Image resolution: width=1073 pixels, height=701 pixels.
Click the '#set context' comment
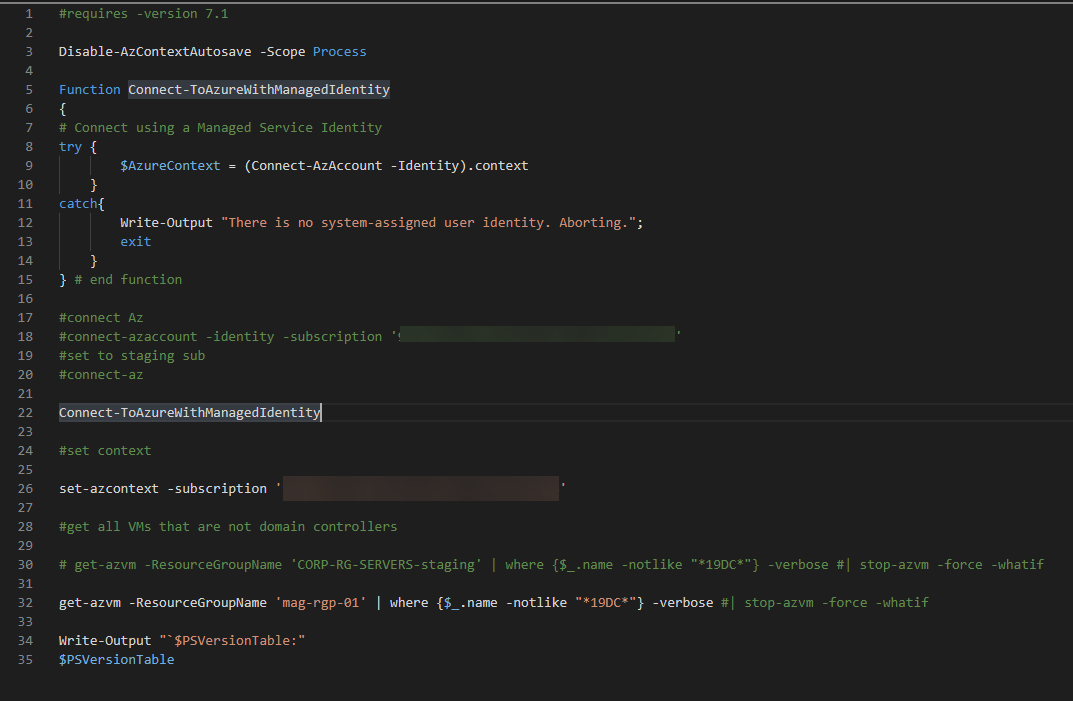(x=105, y=451)
